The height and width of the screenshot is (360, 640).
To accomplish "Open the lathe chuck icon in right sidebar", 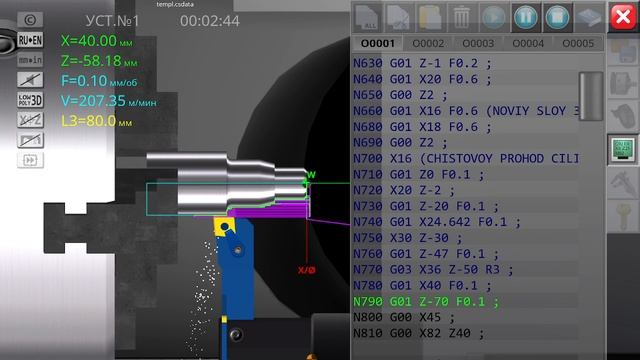I will [x=623, y=84].
